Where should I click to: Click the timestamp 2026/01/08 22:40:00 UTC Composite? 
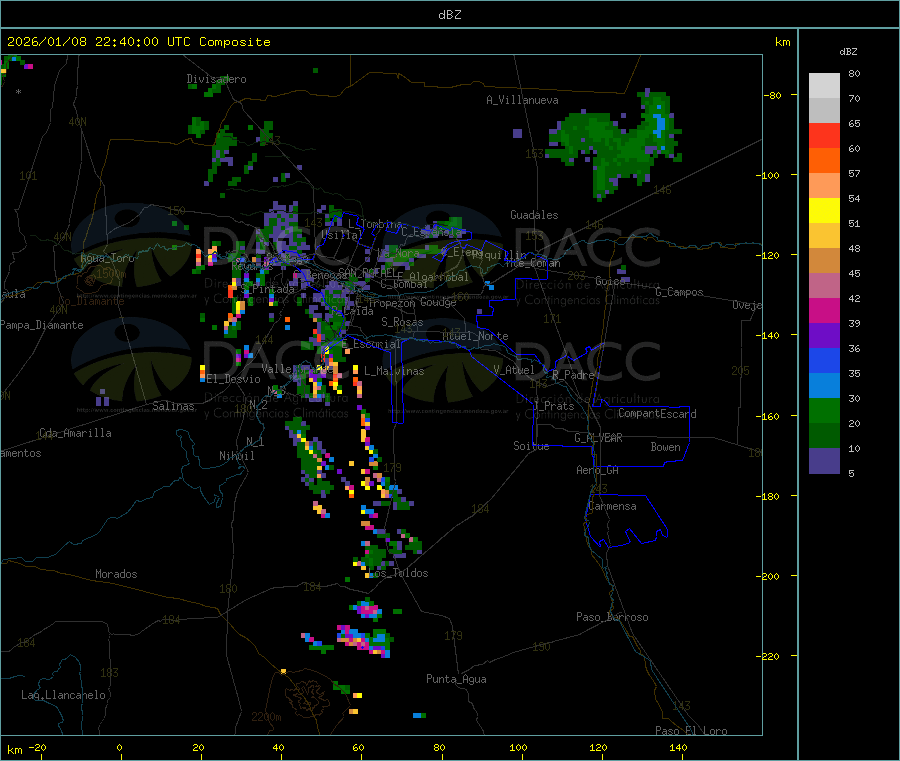tap(138, 42)
